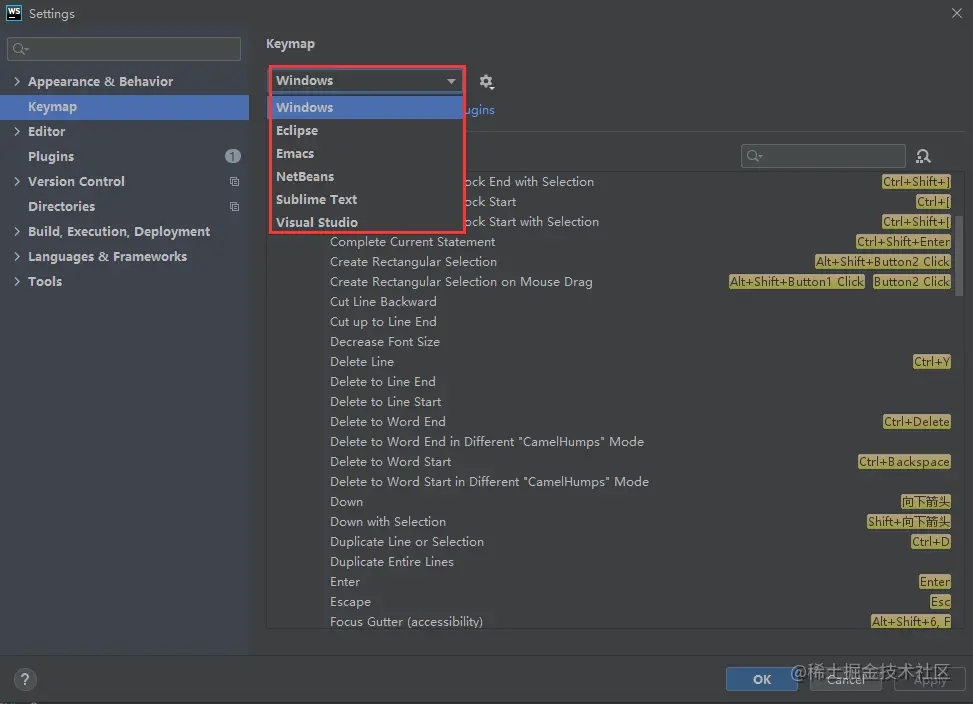Click the Ctrl+Y shortcut label

point(931,362)
